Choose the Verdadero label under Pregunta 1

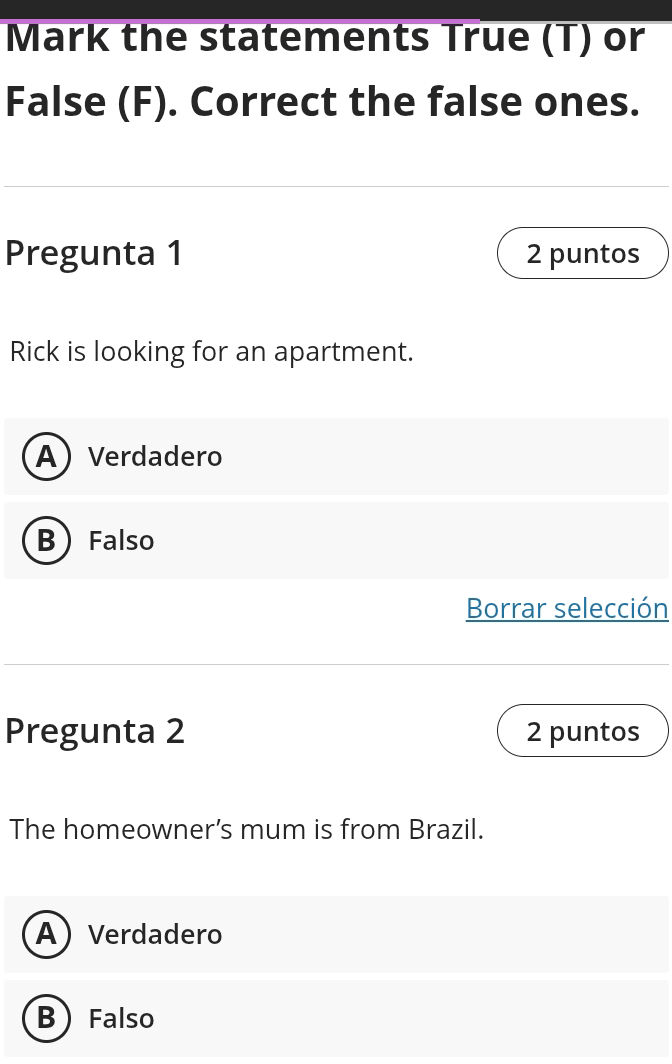click(155, 457)
